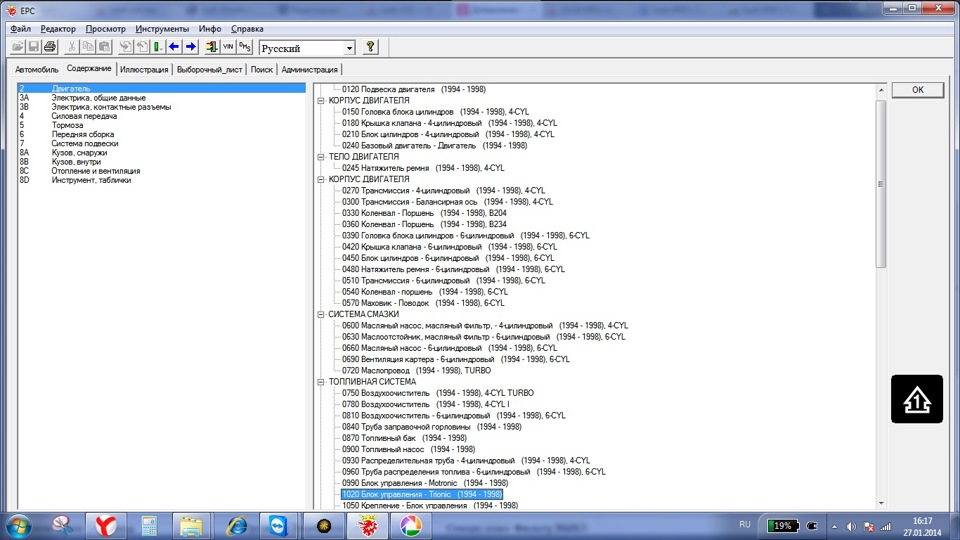Collapse the ТОПЛИВНАЯ СИСТЕМА tree group

pos(321,382)
